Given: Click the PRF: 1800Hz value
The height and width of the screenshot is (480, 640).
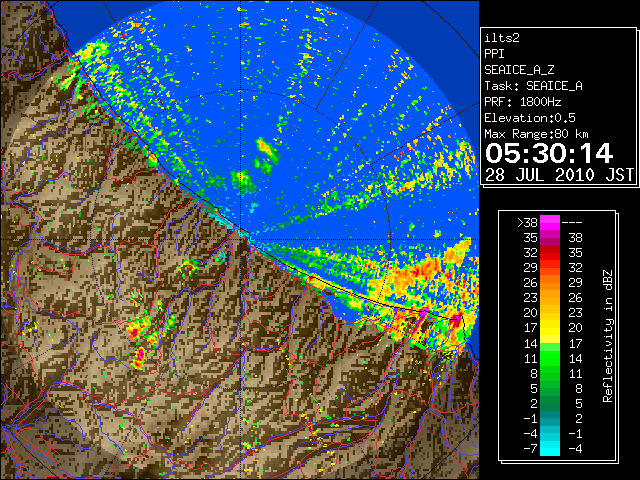Looking at the screenshot, I should [x=523, y=102].
